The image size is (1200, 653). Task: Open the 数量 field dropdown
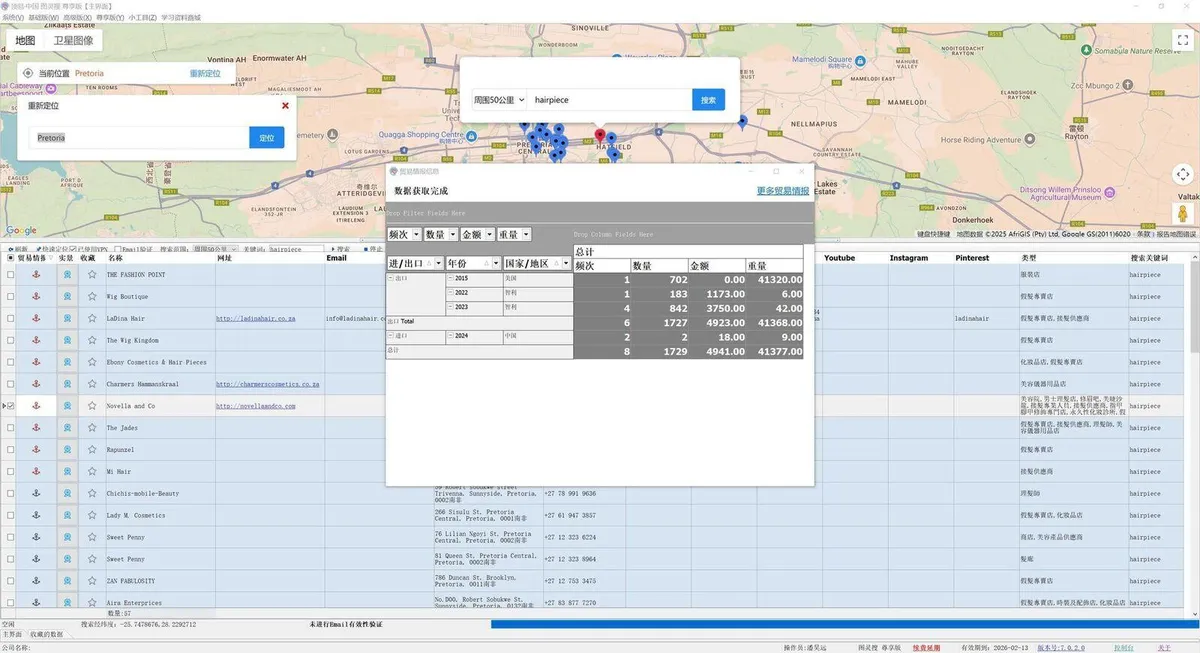click(x=453, y=234)
